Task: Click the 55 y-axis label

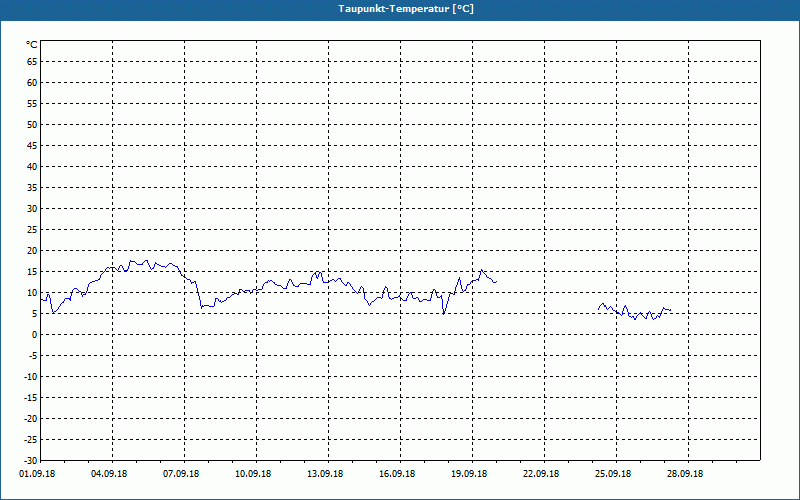Action: (32, 104)
